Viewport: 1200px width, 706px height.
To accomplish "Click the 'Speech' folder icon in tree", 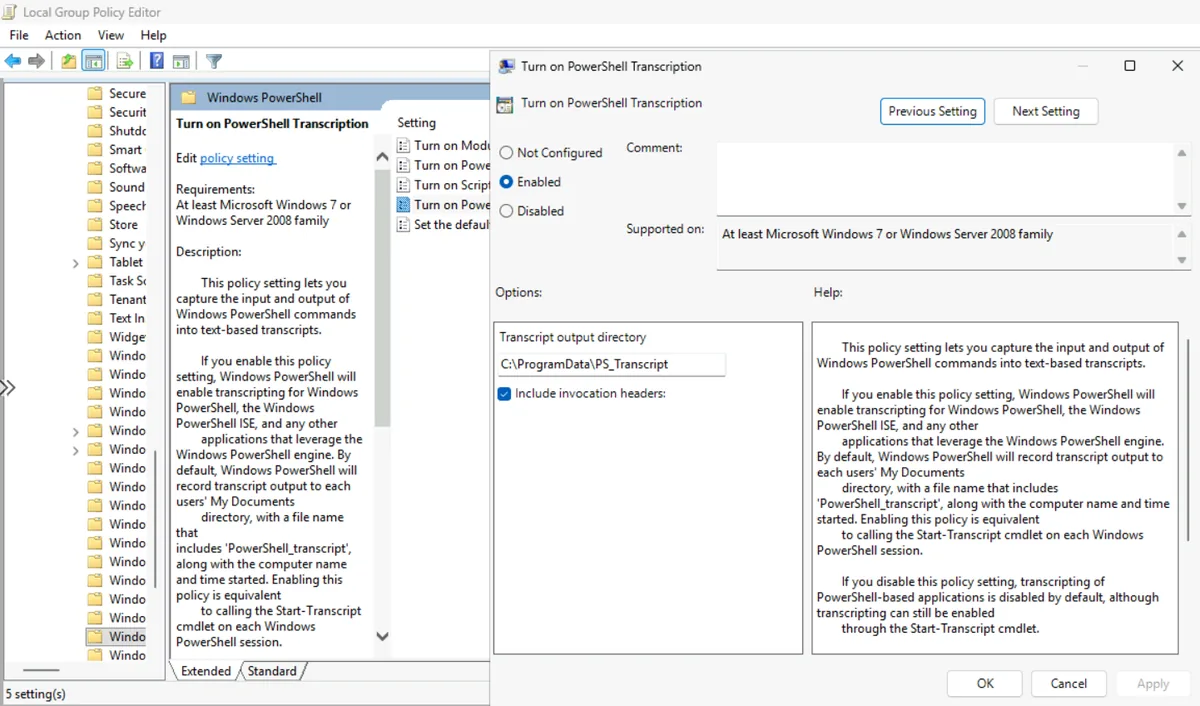I will coord(95,205).
